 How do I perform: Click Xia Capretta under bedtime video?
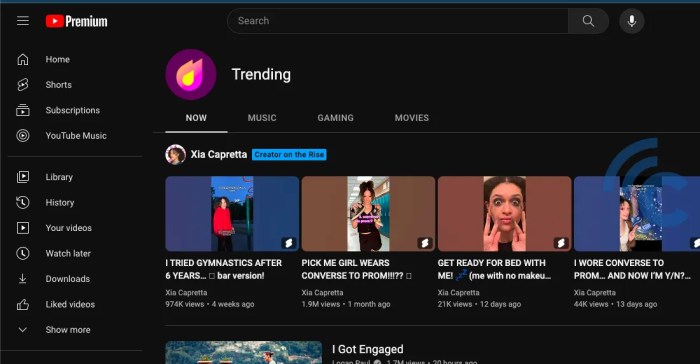[458, 293]
